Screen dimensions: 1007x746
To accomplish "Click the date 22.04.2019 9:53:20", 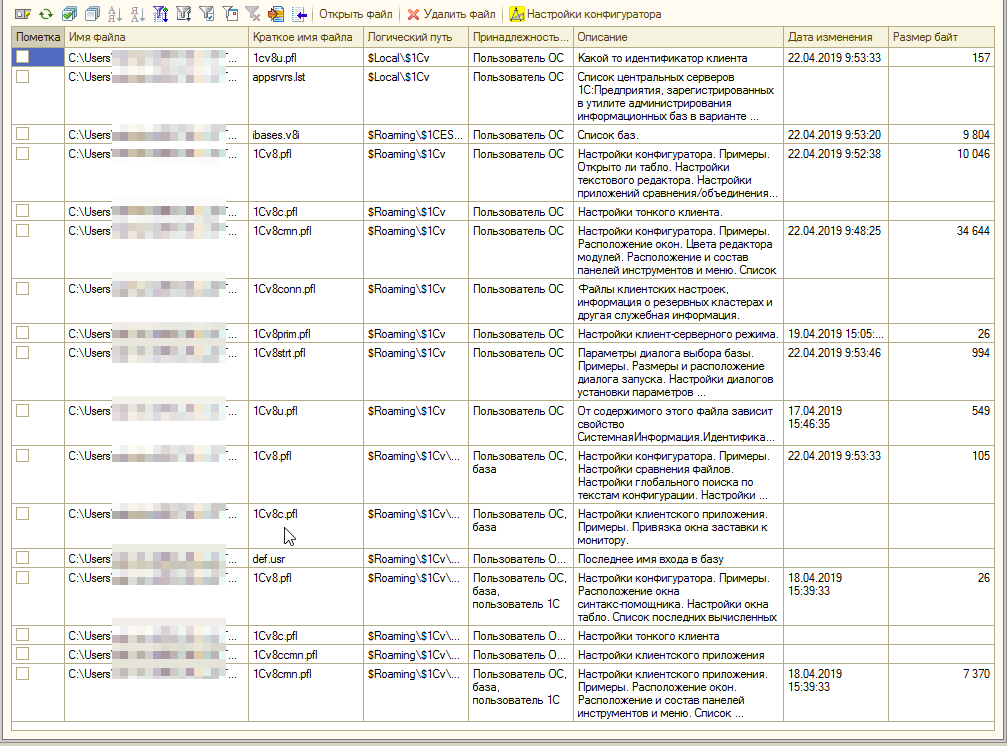I will click(836, 135).
